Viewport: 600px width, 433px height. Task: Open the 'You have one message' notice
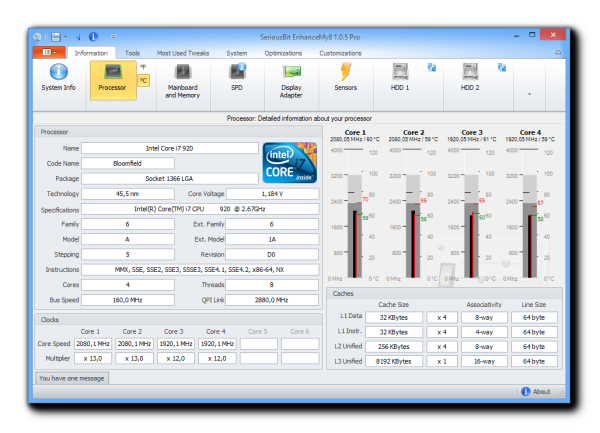coord(72,378)
